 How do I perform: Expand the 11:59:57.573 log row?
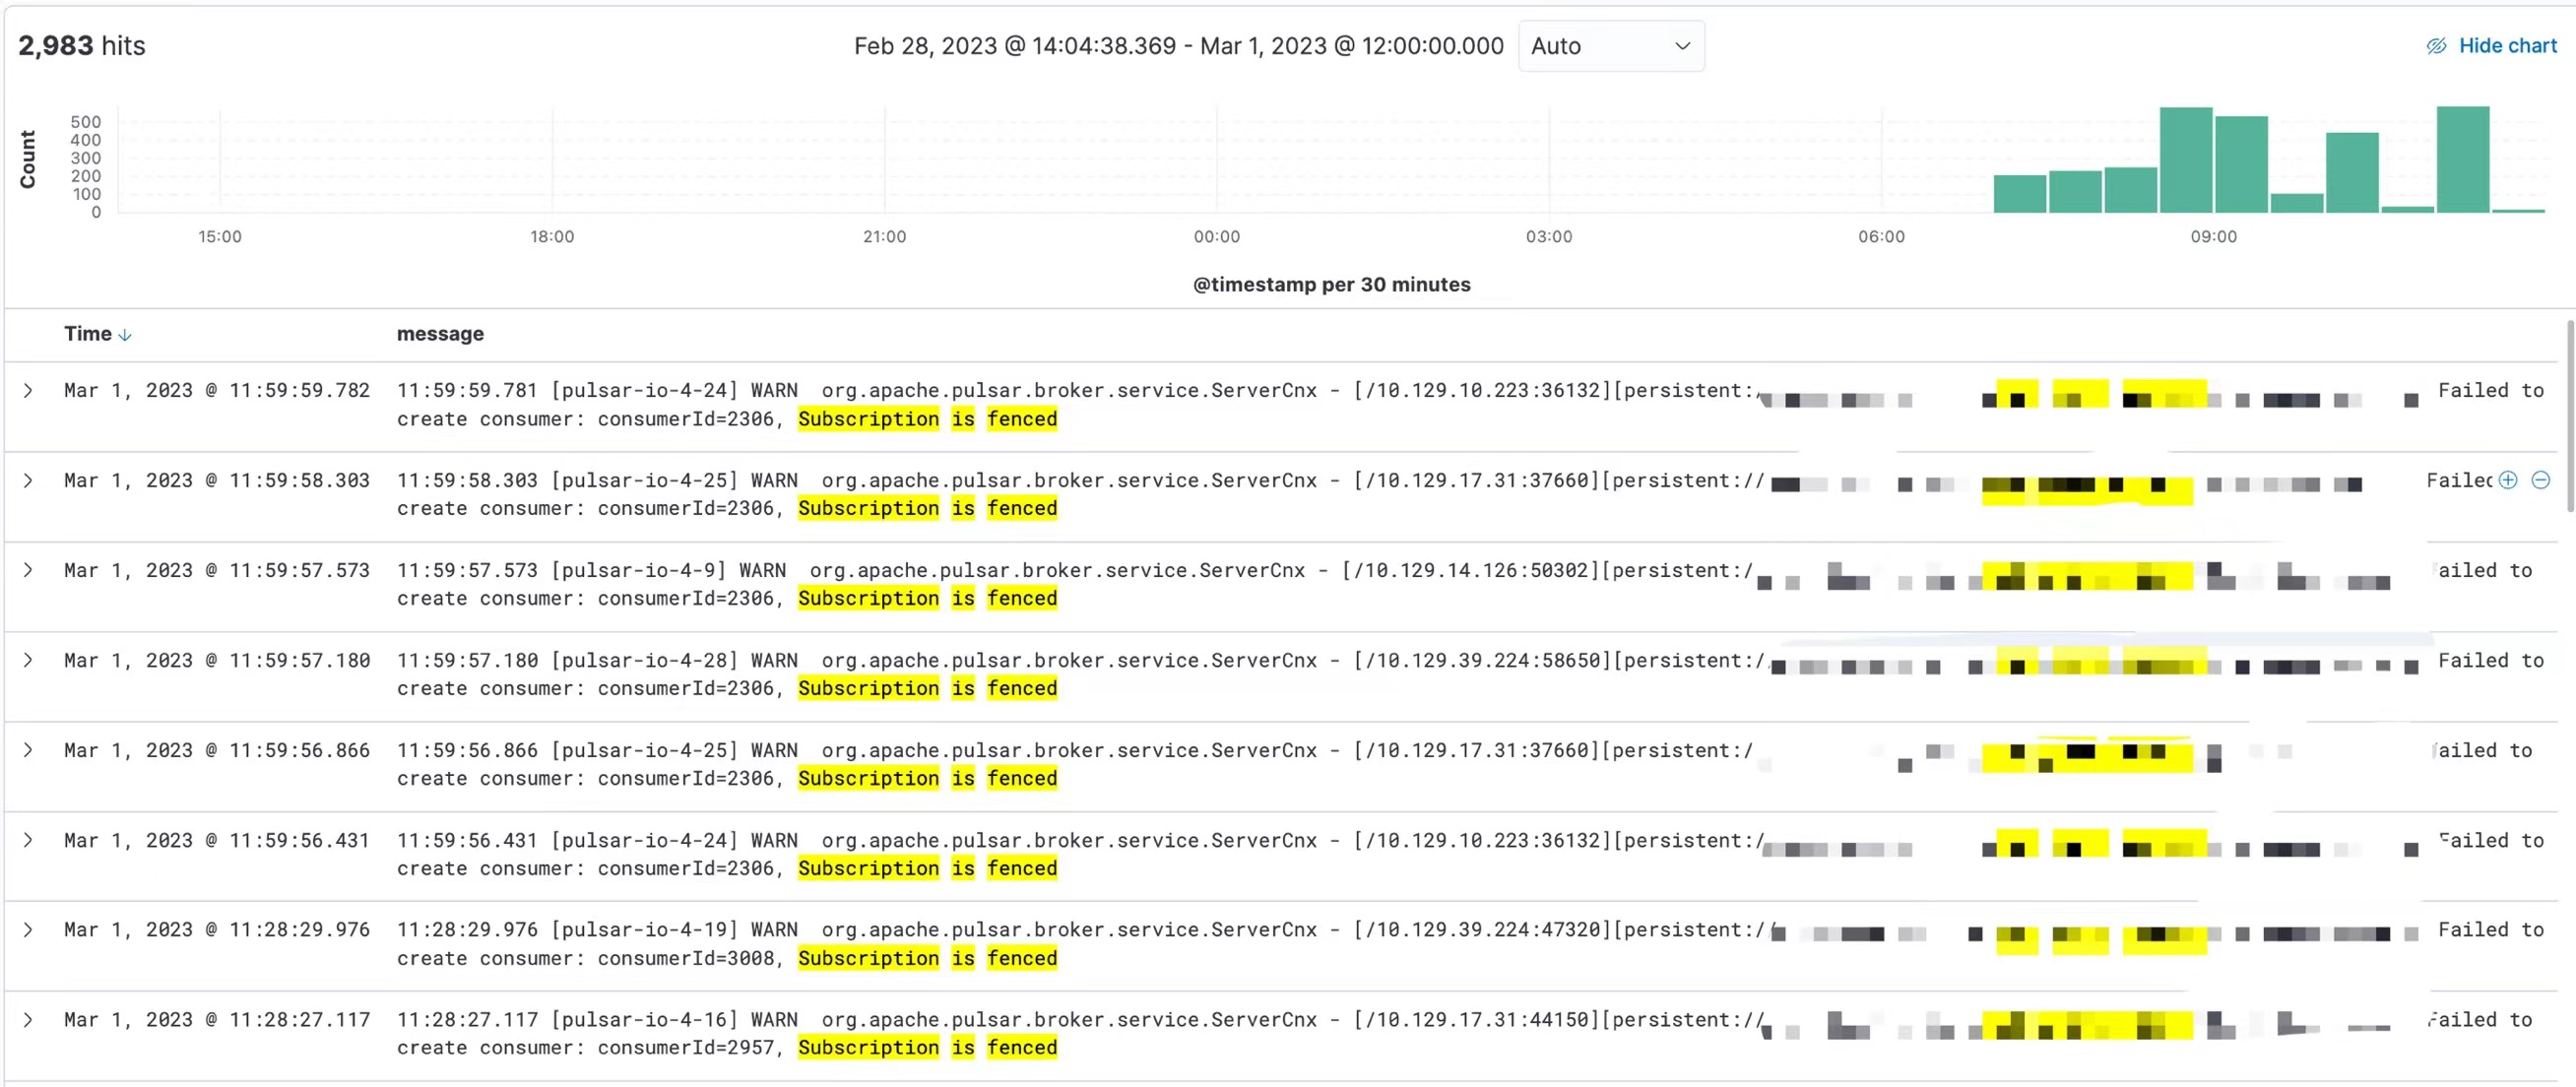[28, 571]
